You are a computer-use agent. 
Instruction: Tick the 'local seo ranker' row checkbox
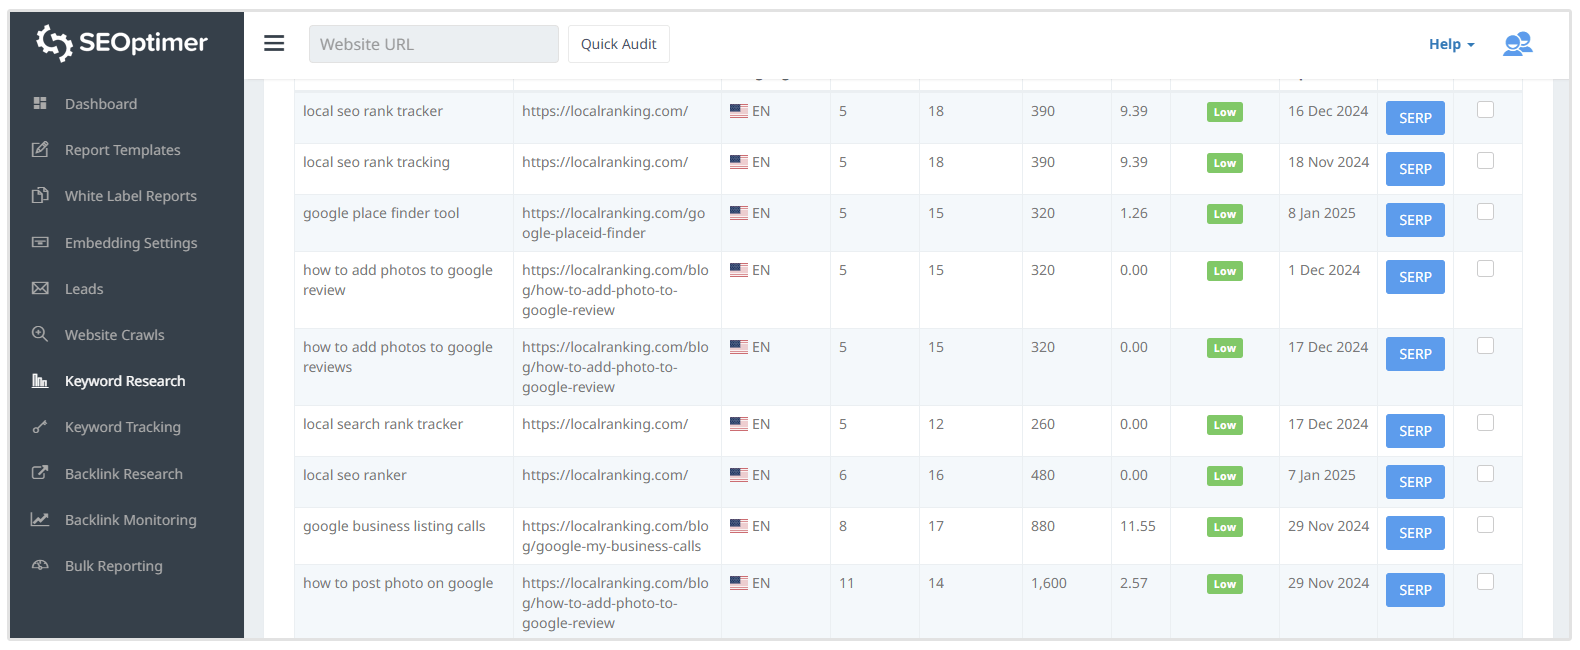point(1485,474)
